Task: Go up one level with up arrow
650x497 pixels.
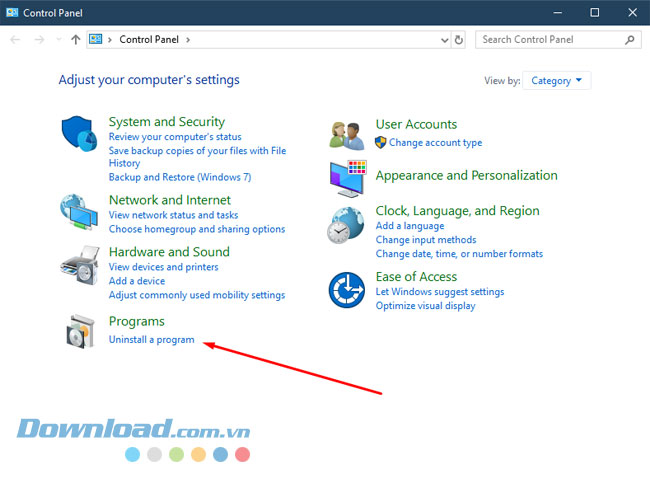Action: [76, 40]
